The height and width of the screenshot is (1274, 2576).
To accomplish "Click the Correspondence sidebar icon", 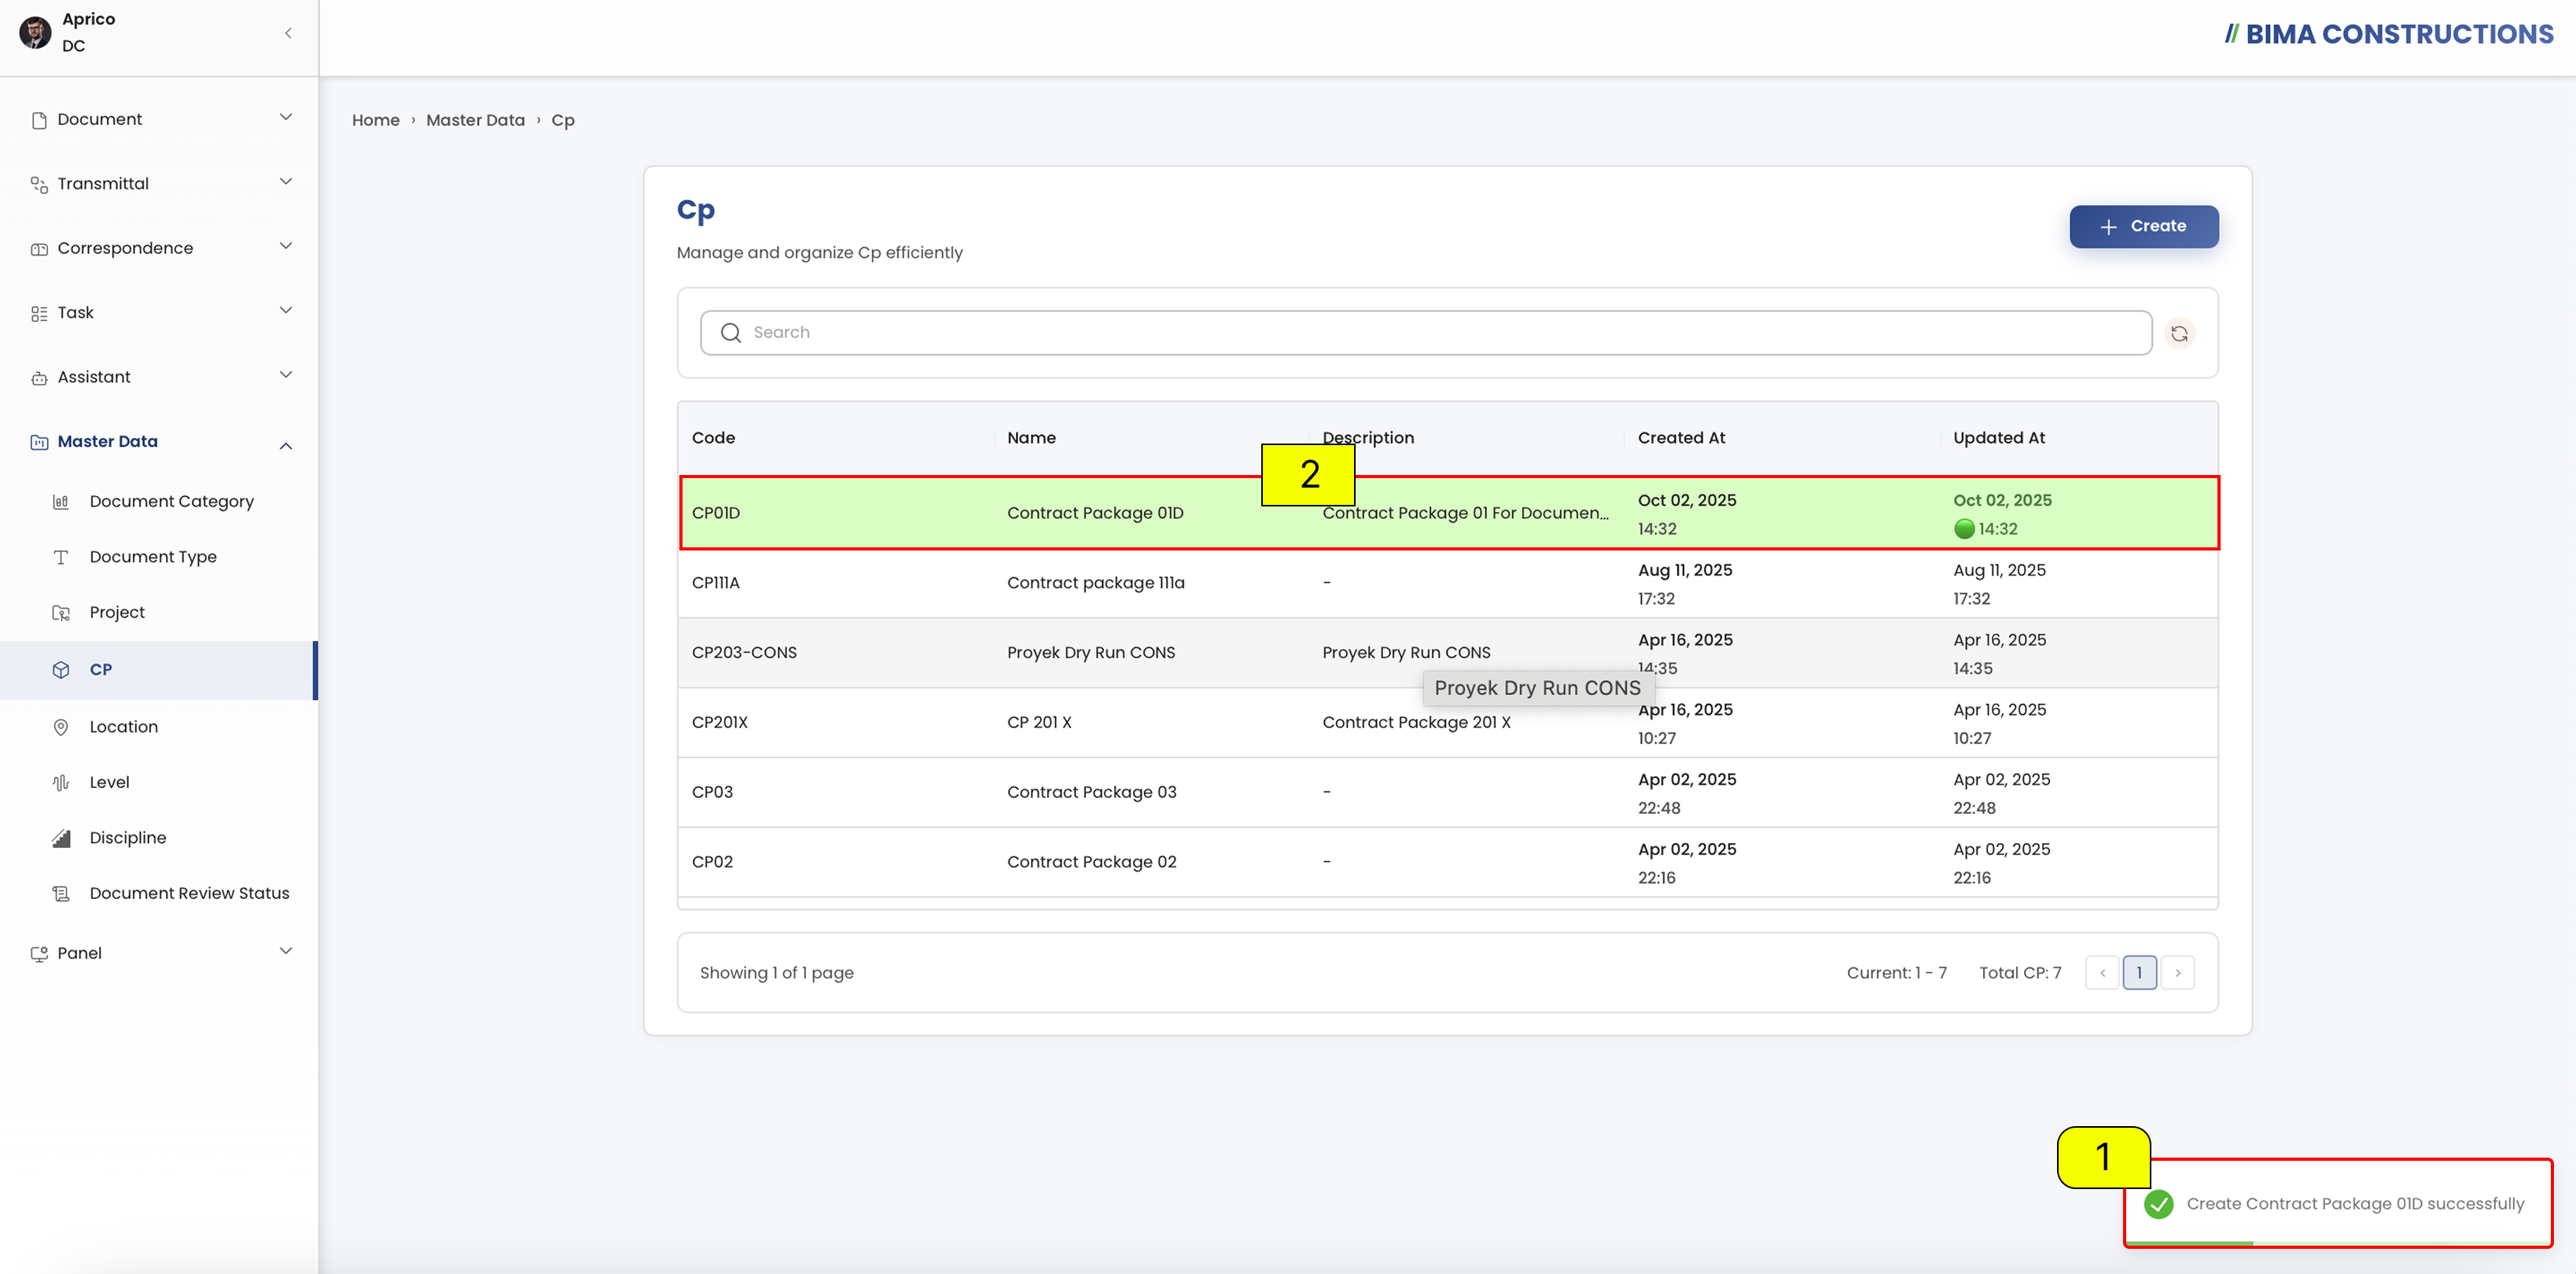I will [x=39, y=249].
